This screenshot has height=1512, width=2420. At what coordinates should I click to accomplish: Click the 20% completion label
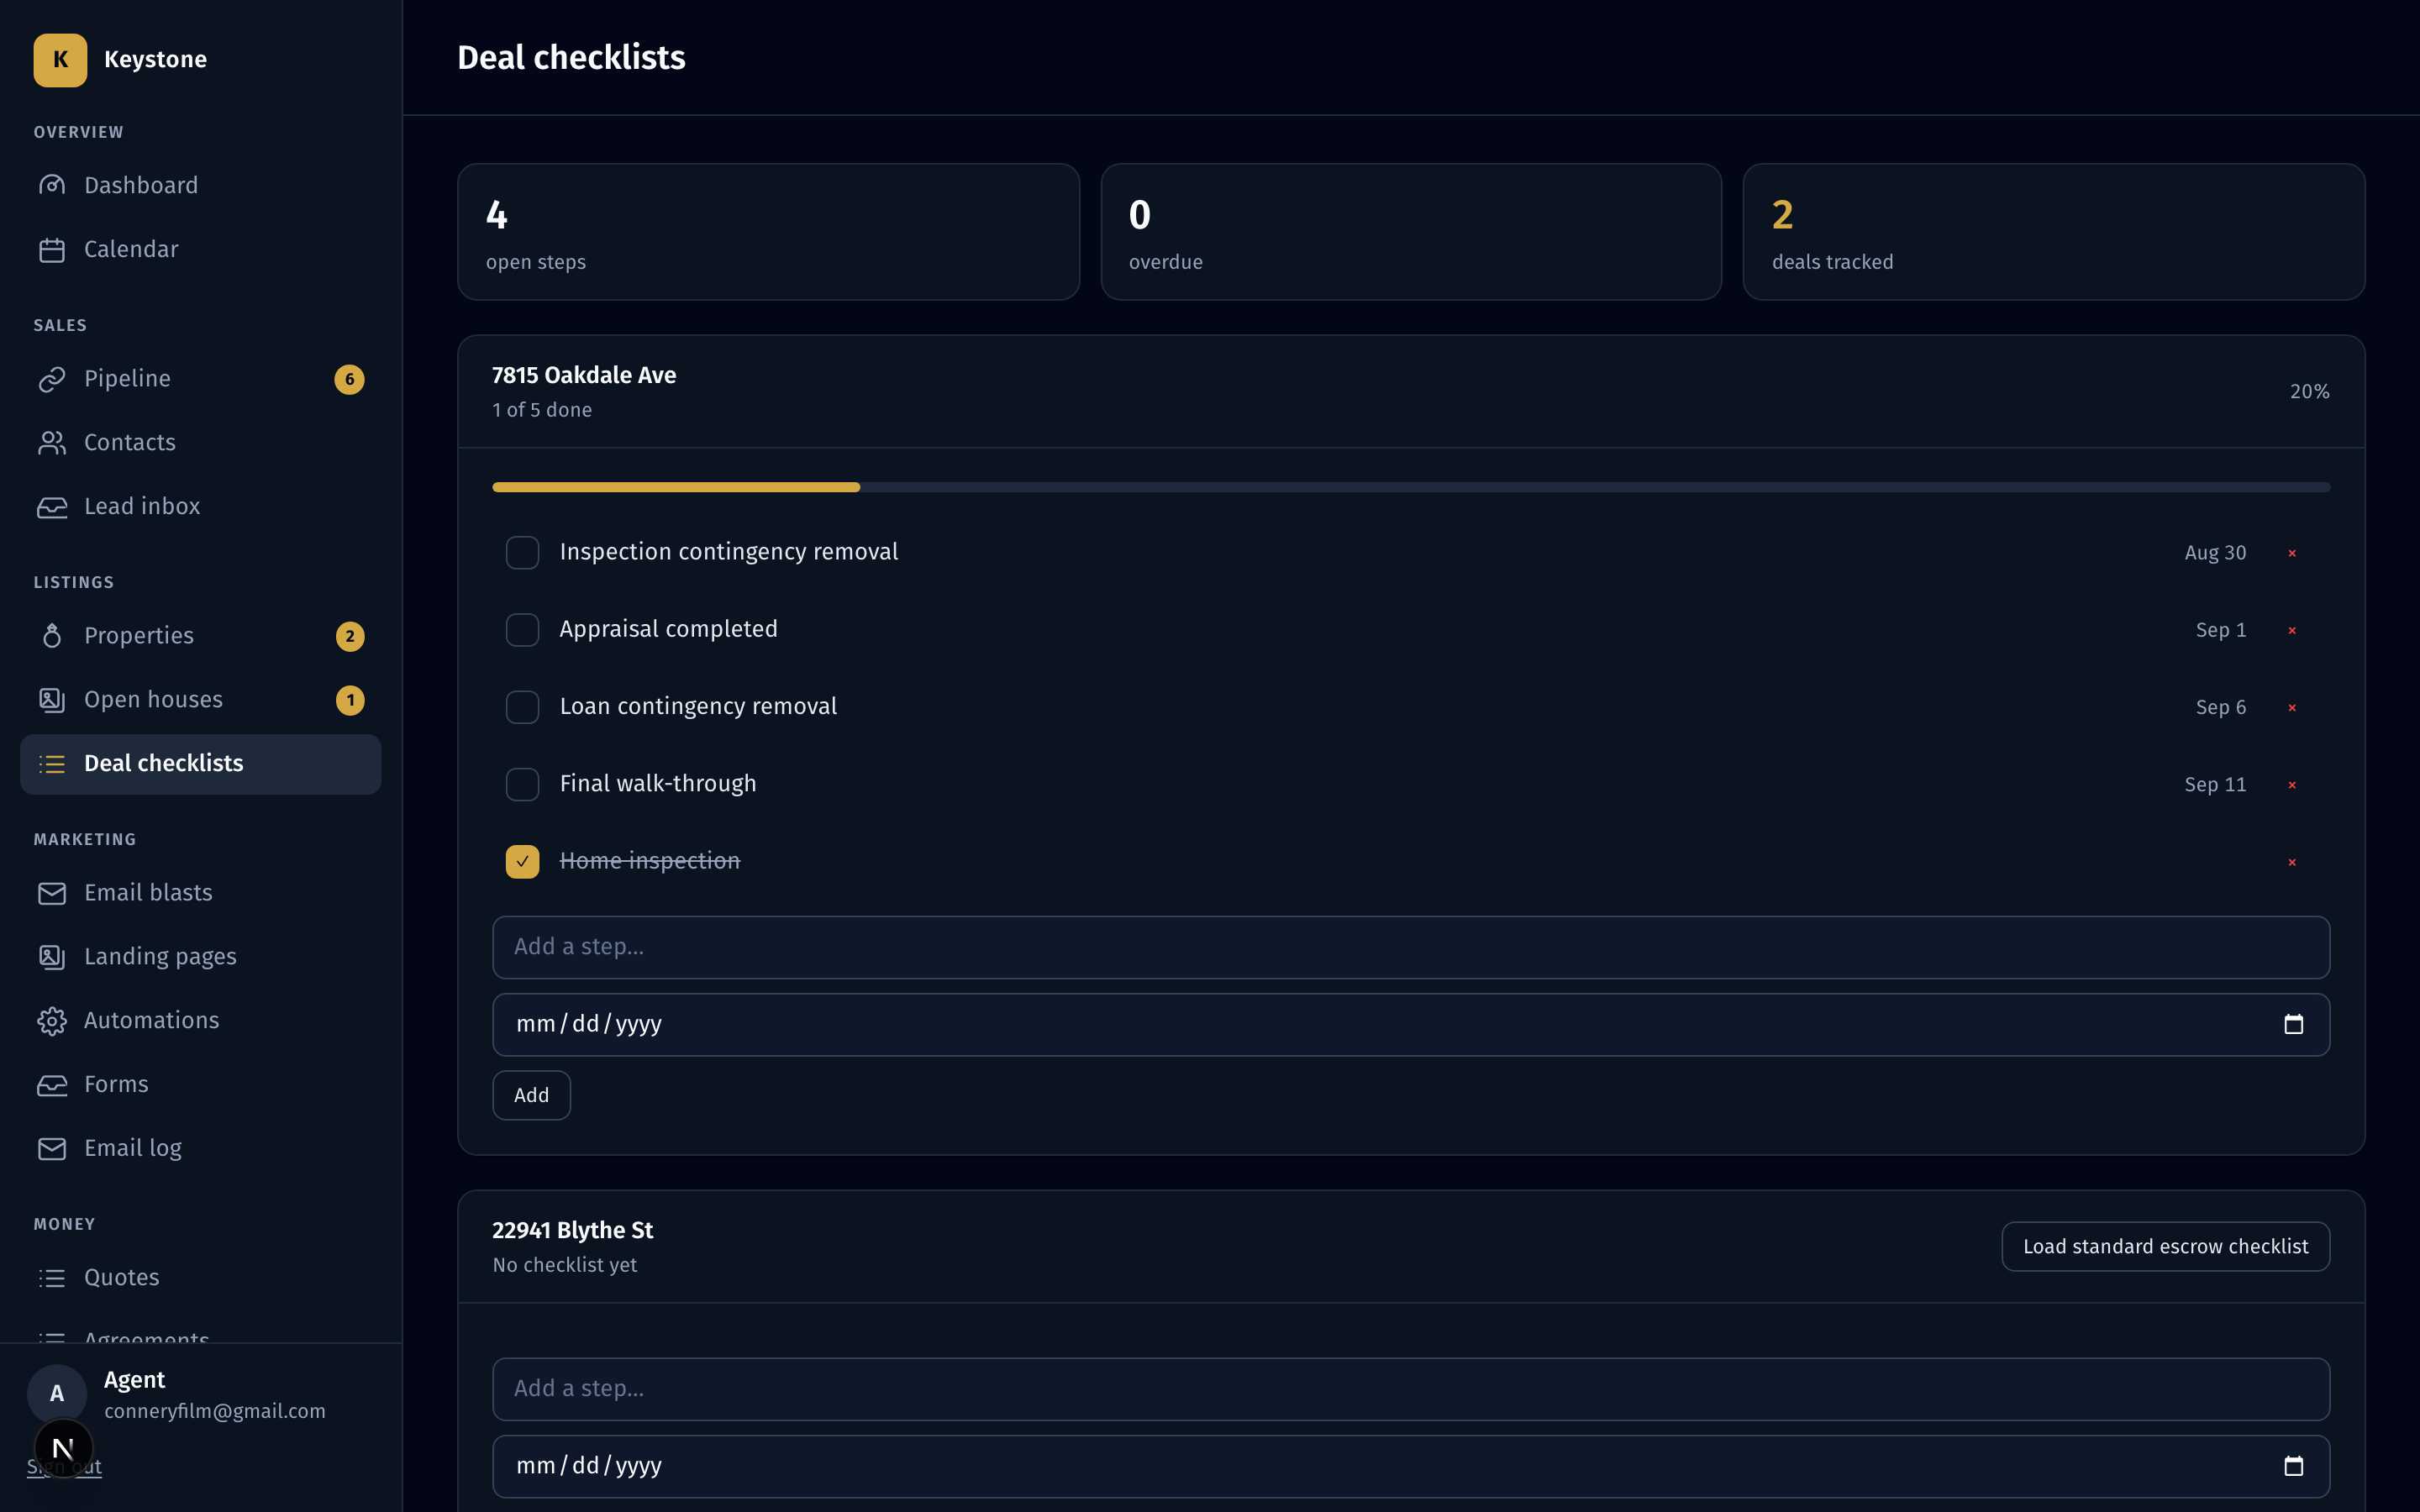(2310, 392)
